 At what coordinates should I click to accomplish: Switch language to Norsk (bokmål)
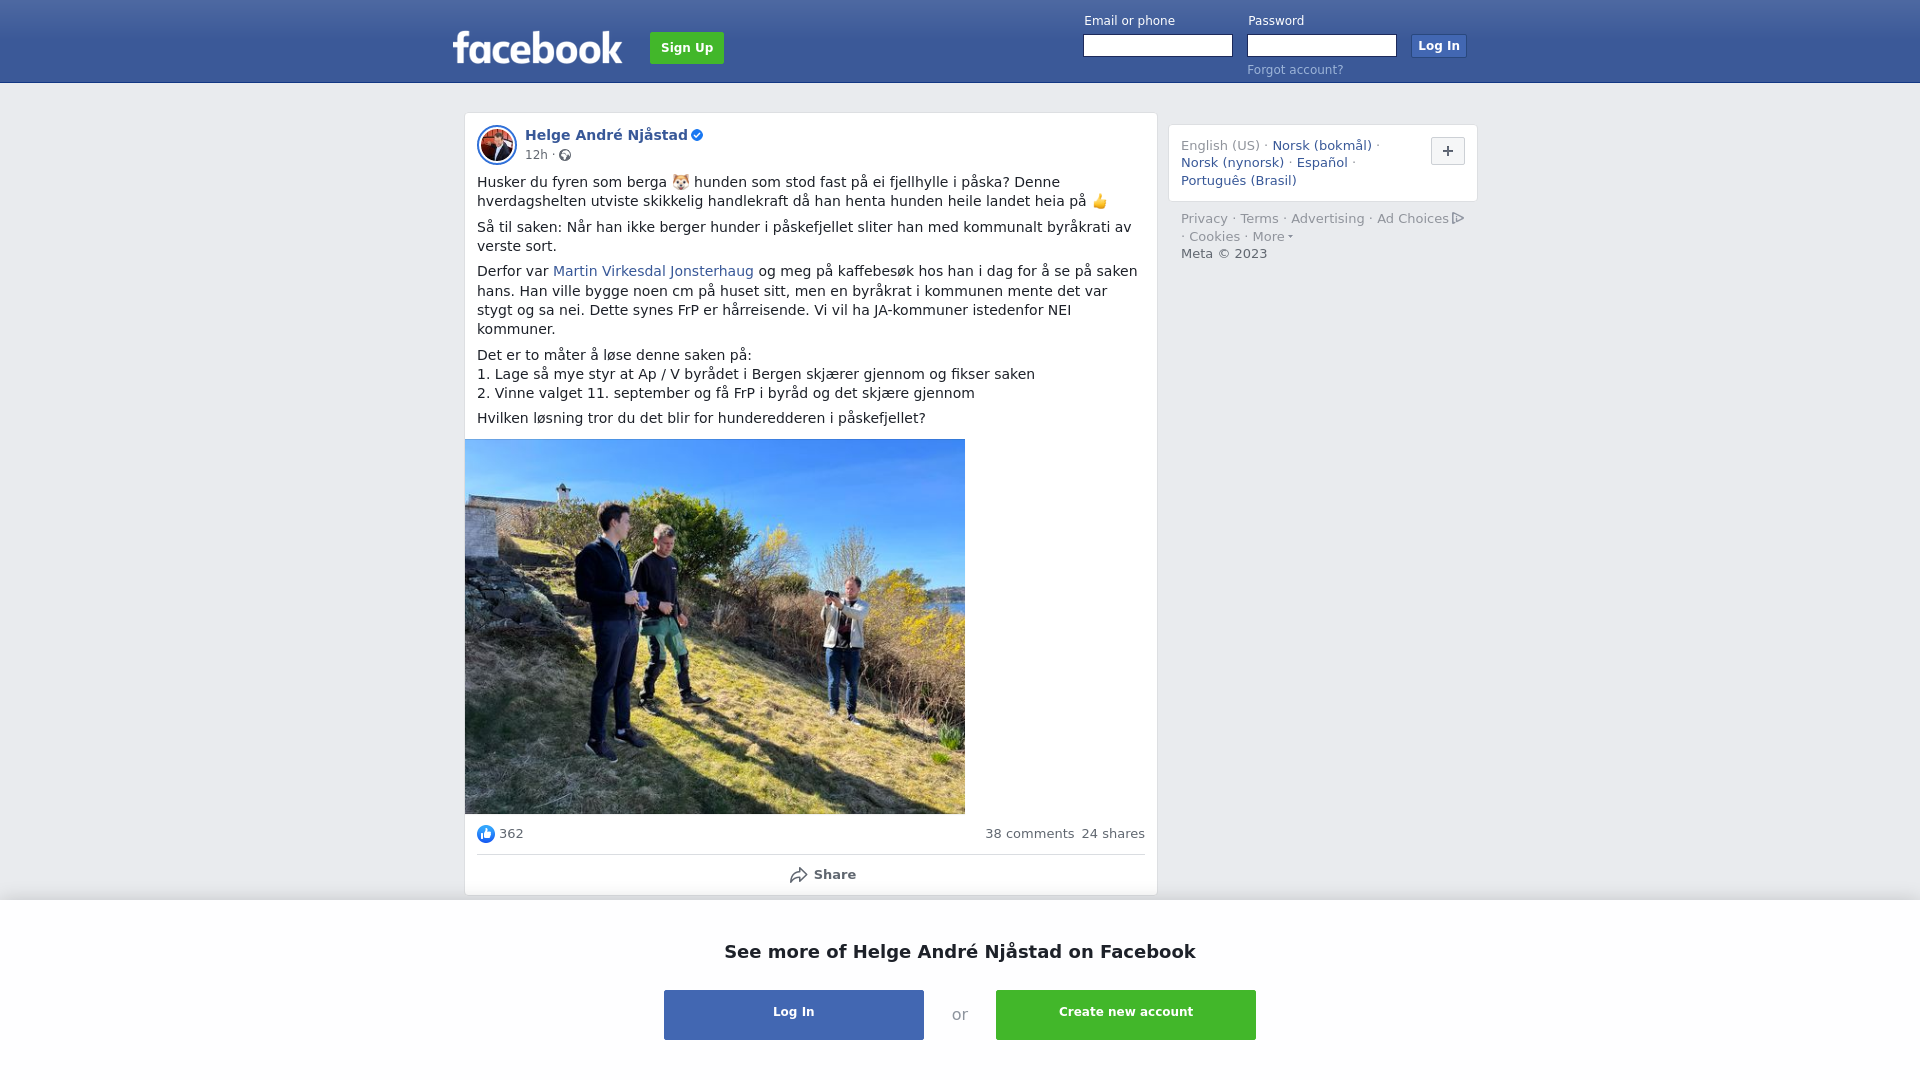tap(1322, 146)
